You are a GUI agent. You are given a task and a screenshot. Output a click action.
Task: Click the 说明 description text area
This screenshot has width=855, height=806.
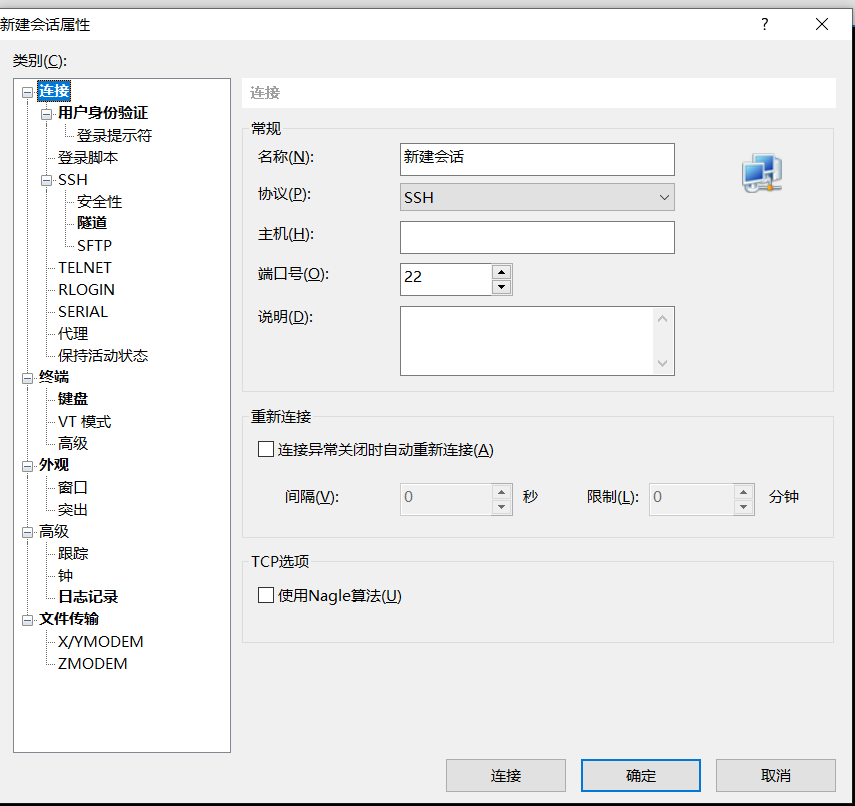coord(527,341)
